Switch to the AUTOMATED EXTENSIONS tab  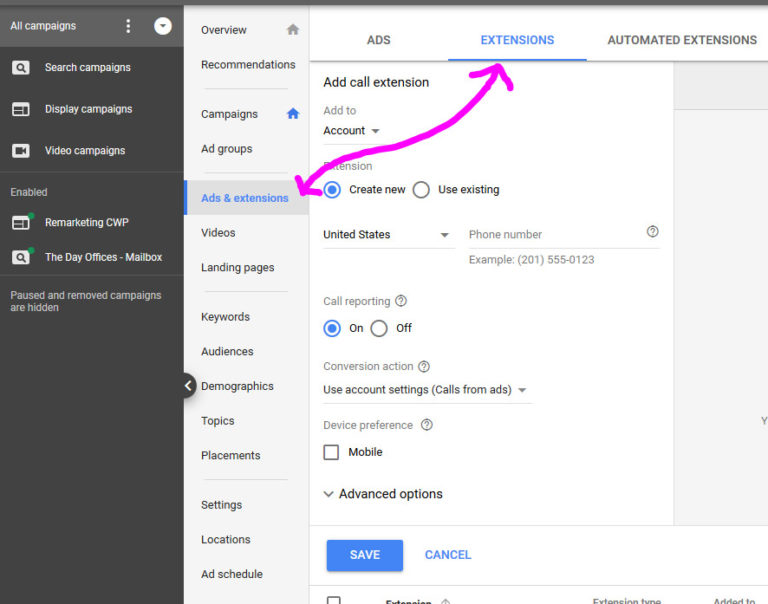tap(682, 40)
